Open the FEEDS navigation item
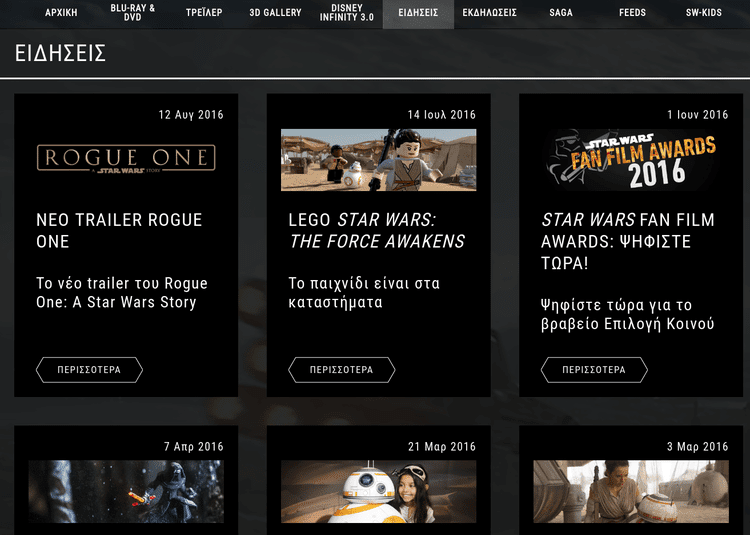 (x=632, y=13)
